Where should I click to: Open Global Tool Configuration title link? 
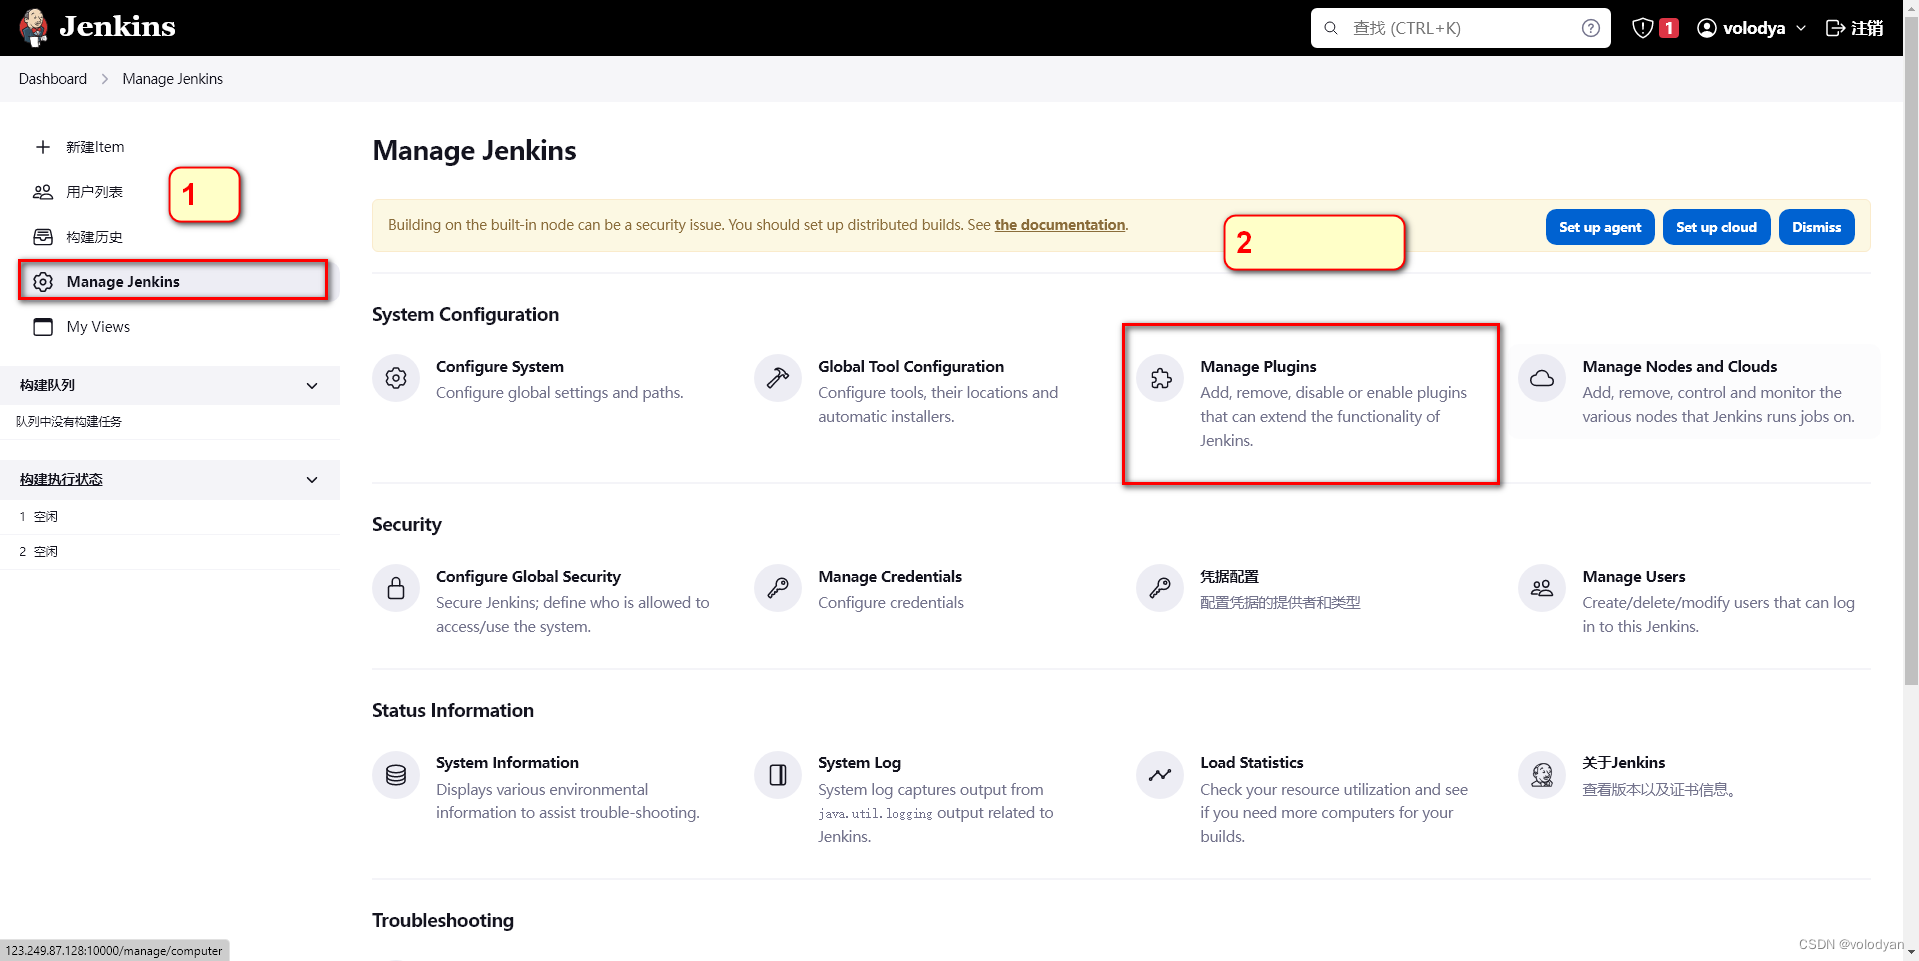pos(911,367)
